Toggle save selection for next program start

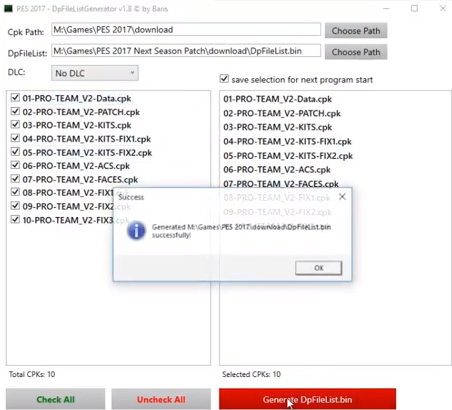pyautogui.click(x=224, y=79)
